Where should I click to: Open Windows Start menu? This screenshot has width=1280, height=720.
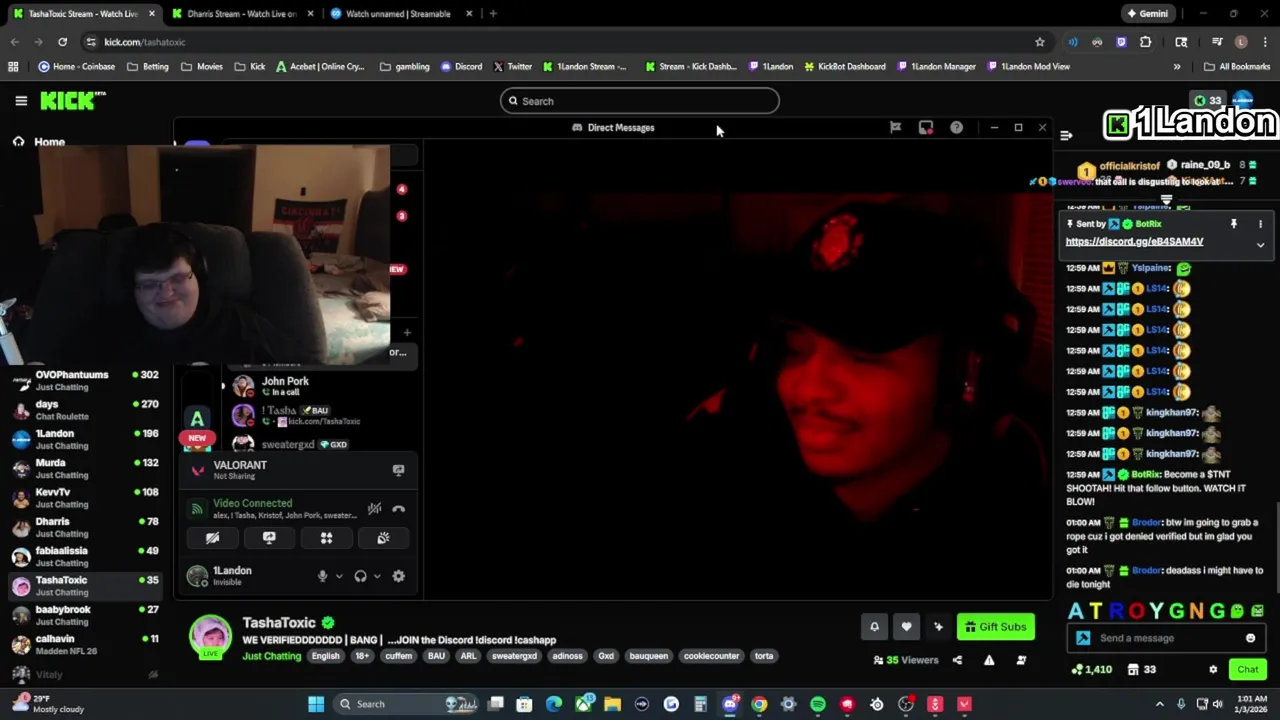[x=316, y=704]
